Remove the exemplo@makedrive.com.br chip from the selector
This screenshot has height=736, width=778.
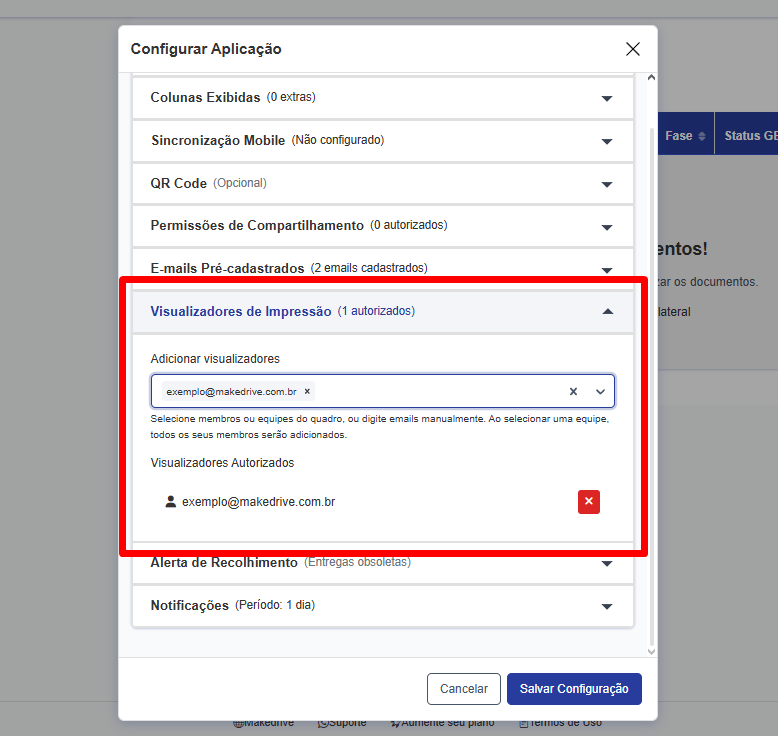click(x=308, y=392)
